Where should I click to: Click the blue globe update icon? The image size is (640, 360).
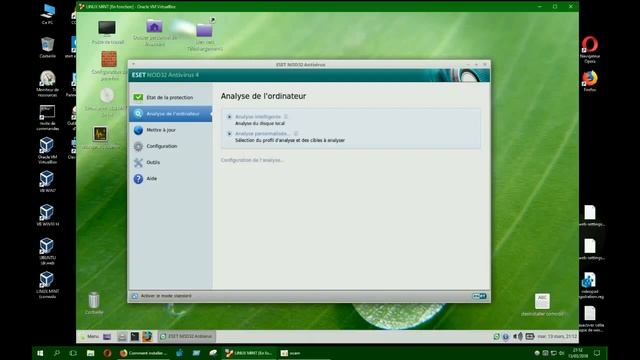138,130
